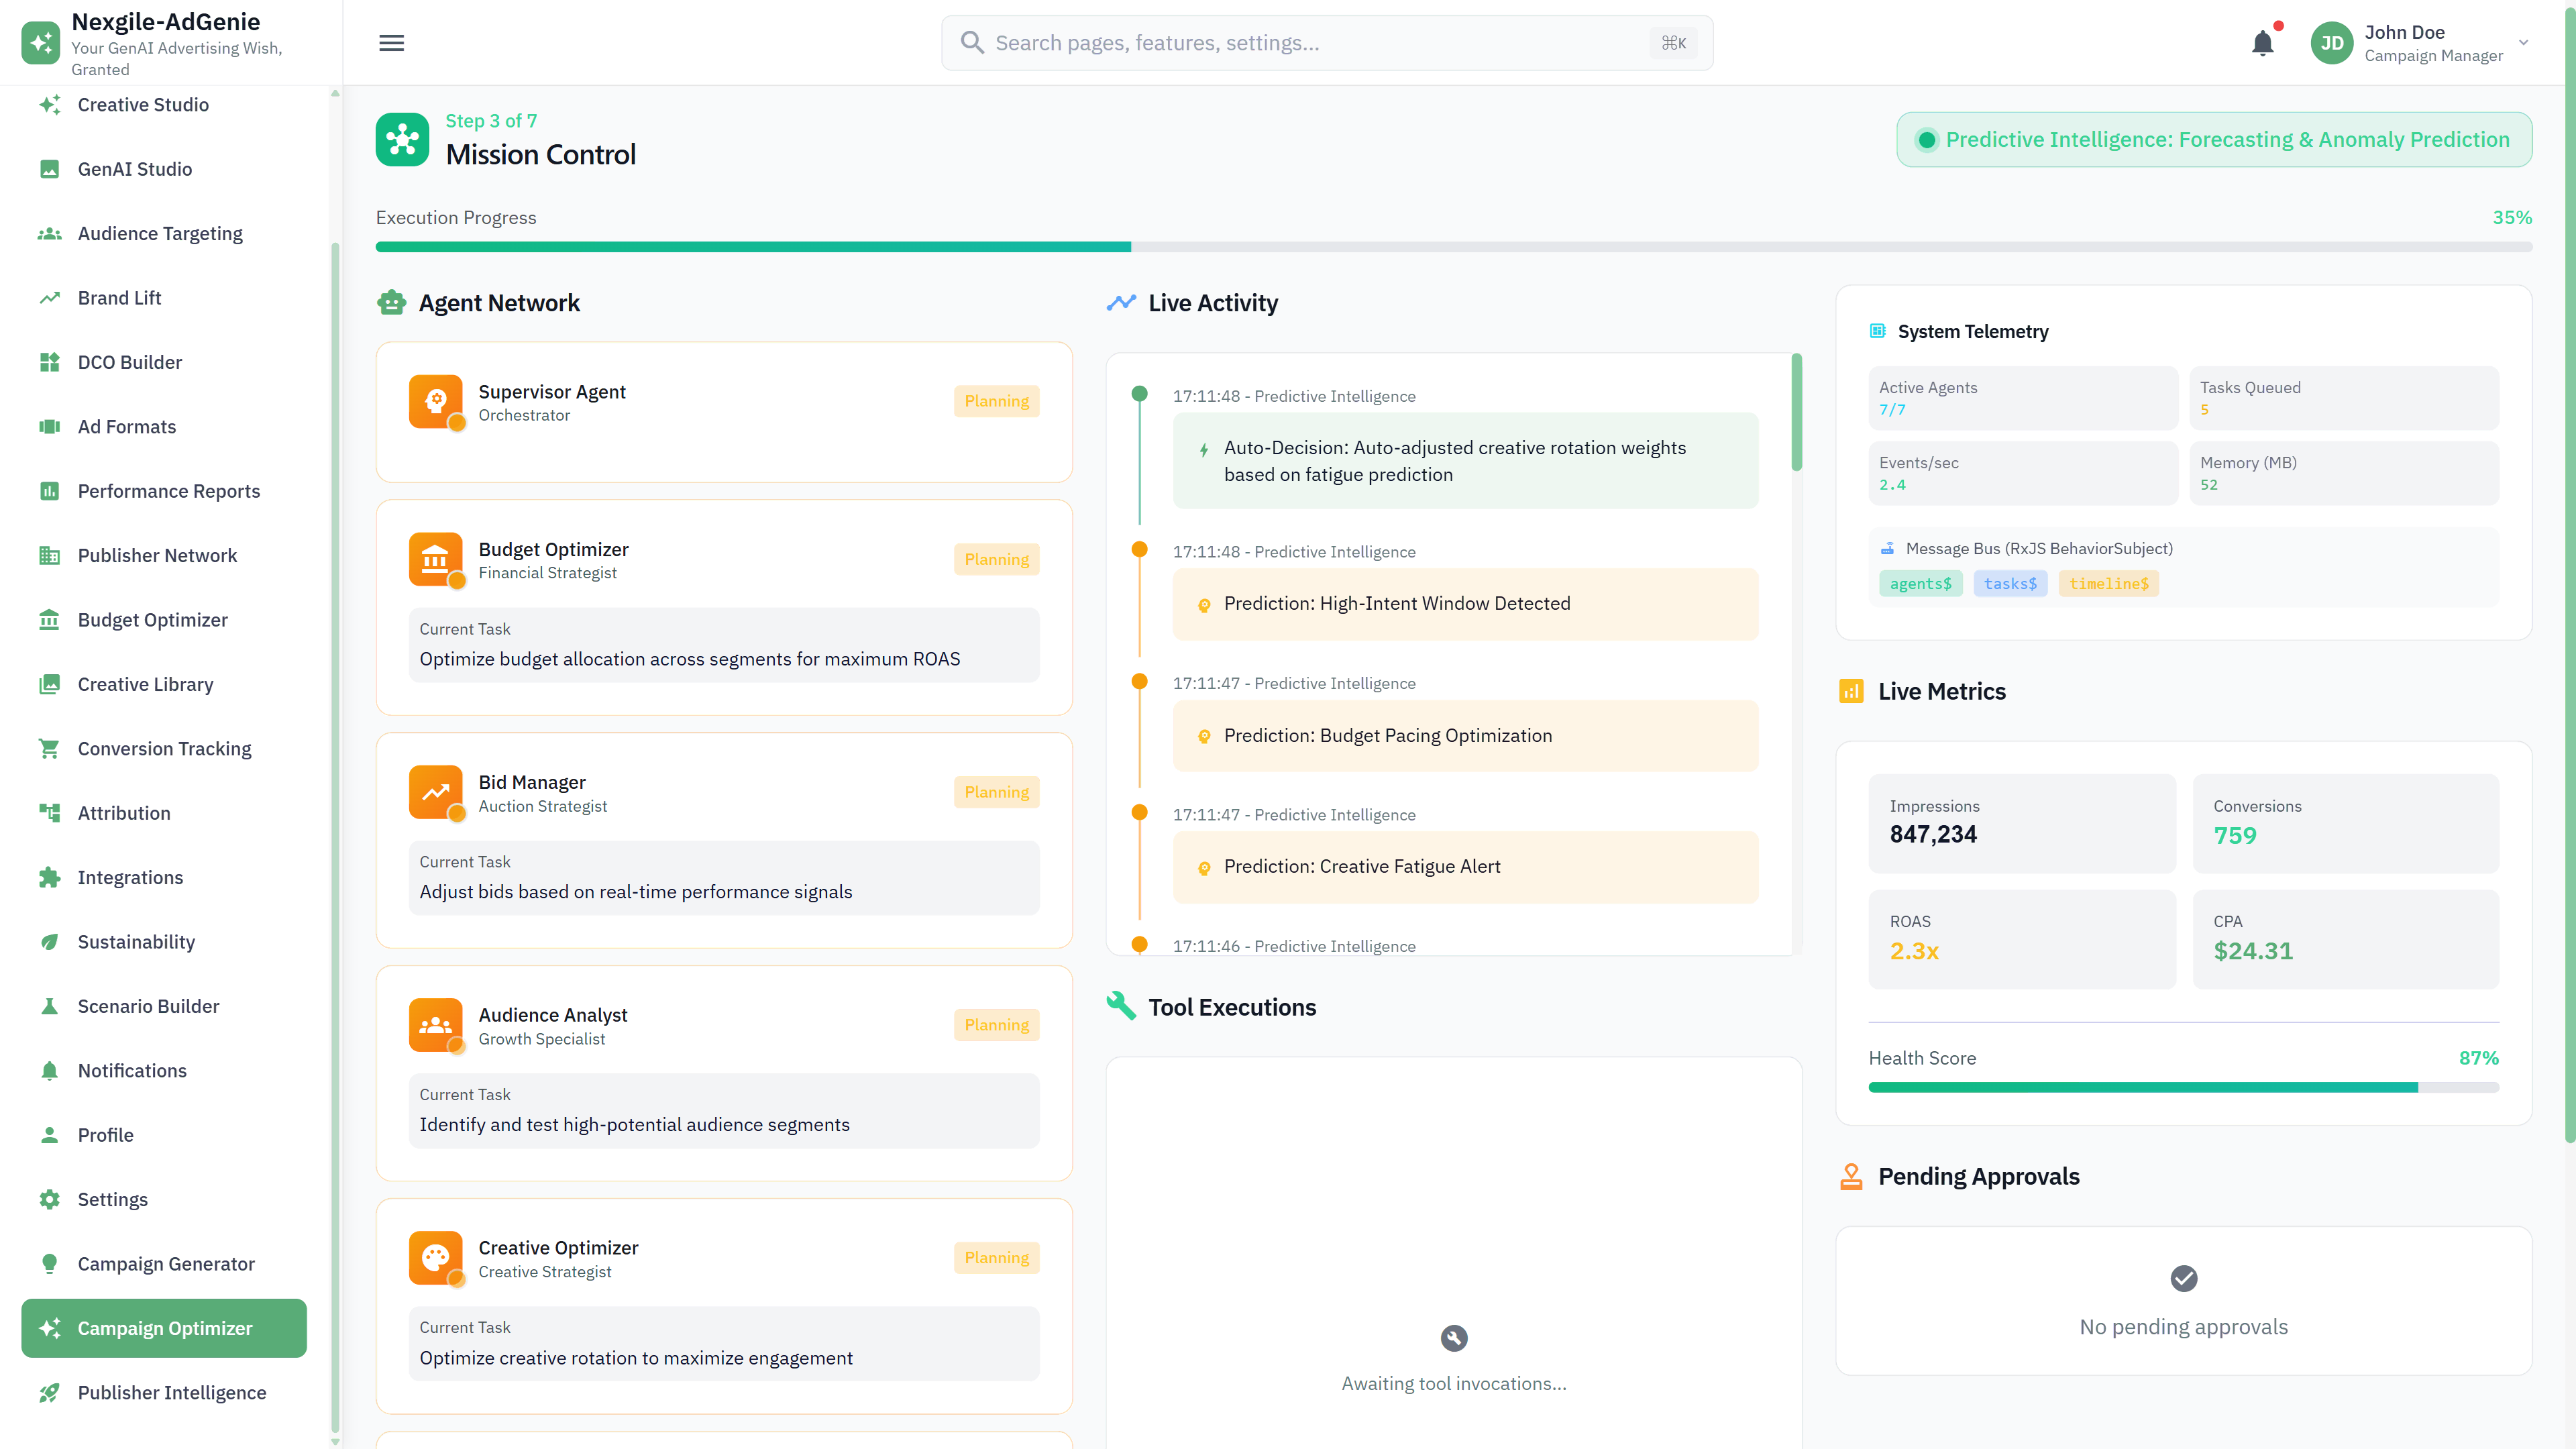
Task: Click the Predictive Intelligence status banner
Action: point(2213,139)
